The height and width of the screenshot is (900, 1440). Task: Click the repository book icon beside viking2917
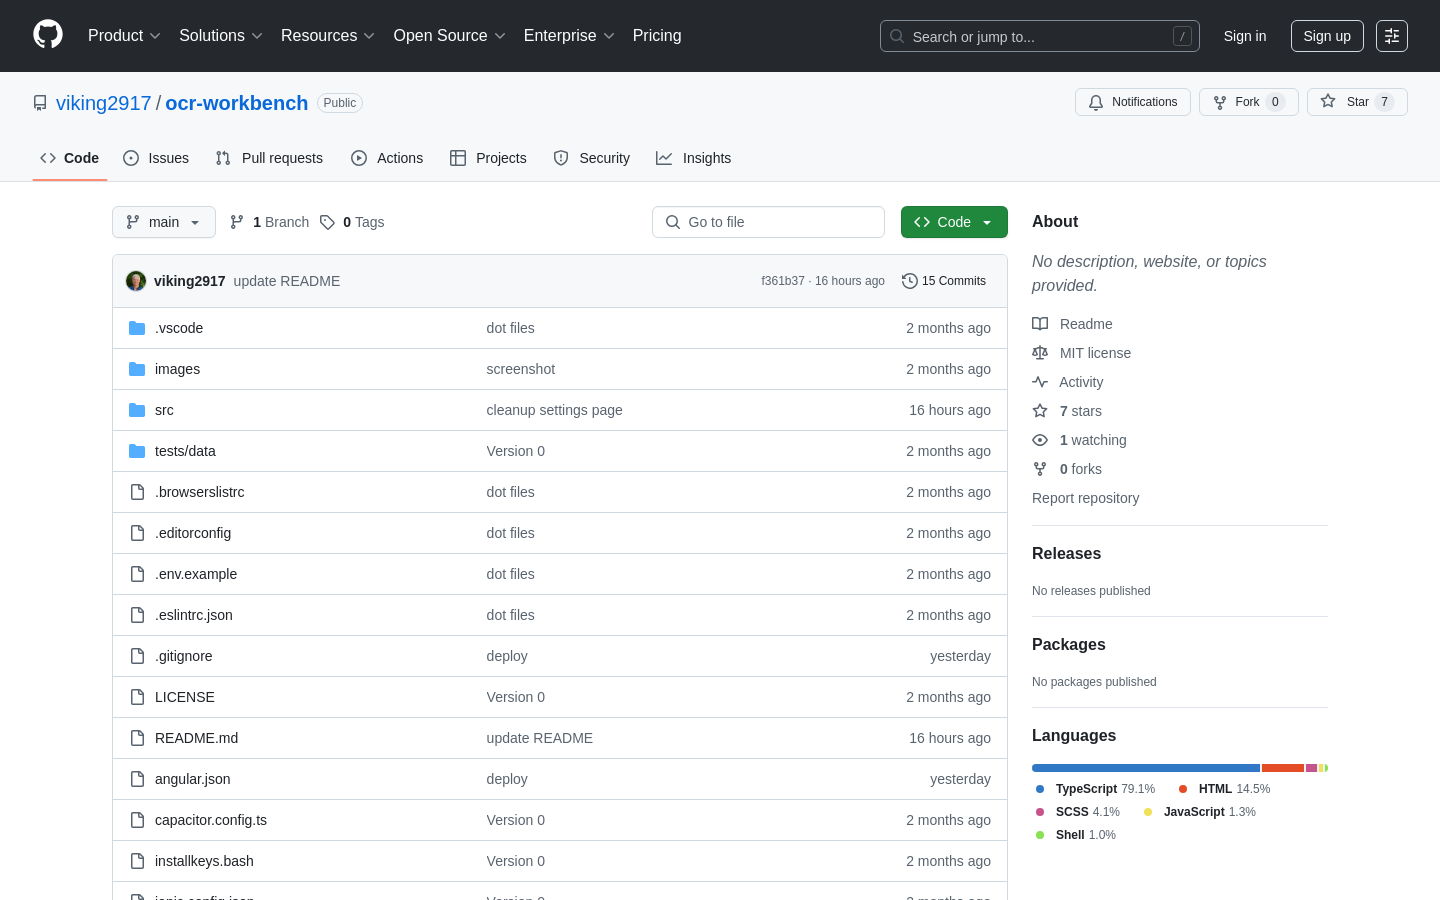tap(40, 103)
